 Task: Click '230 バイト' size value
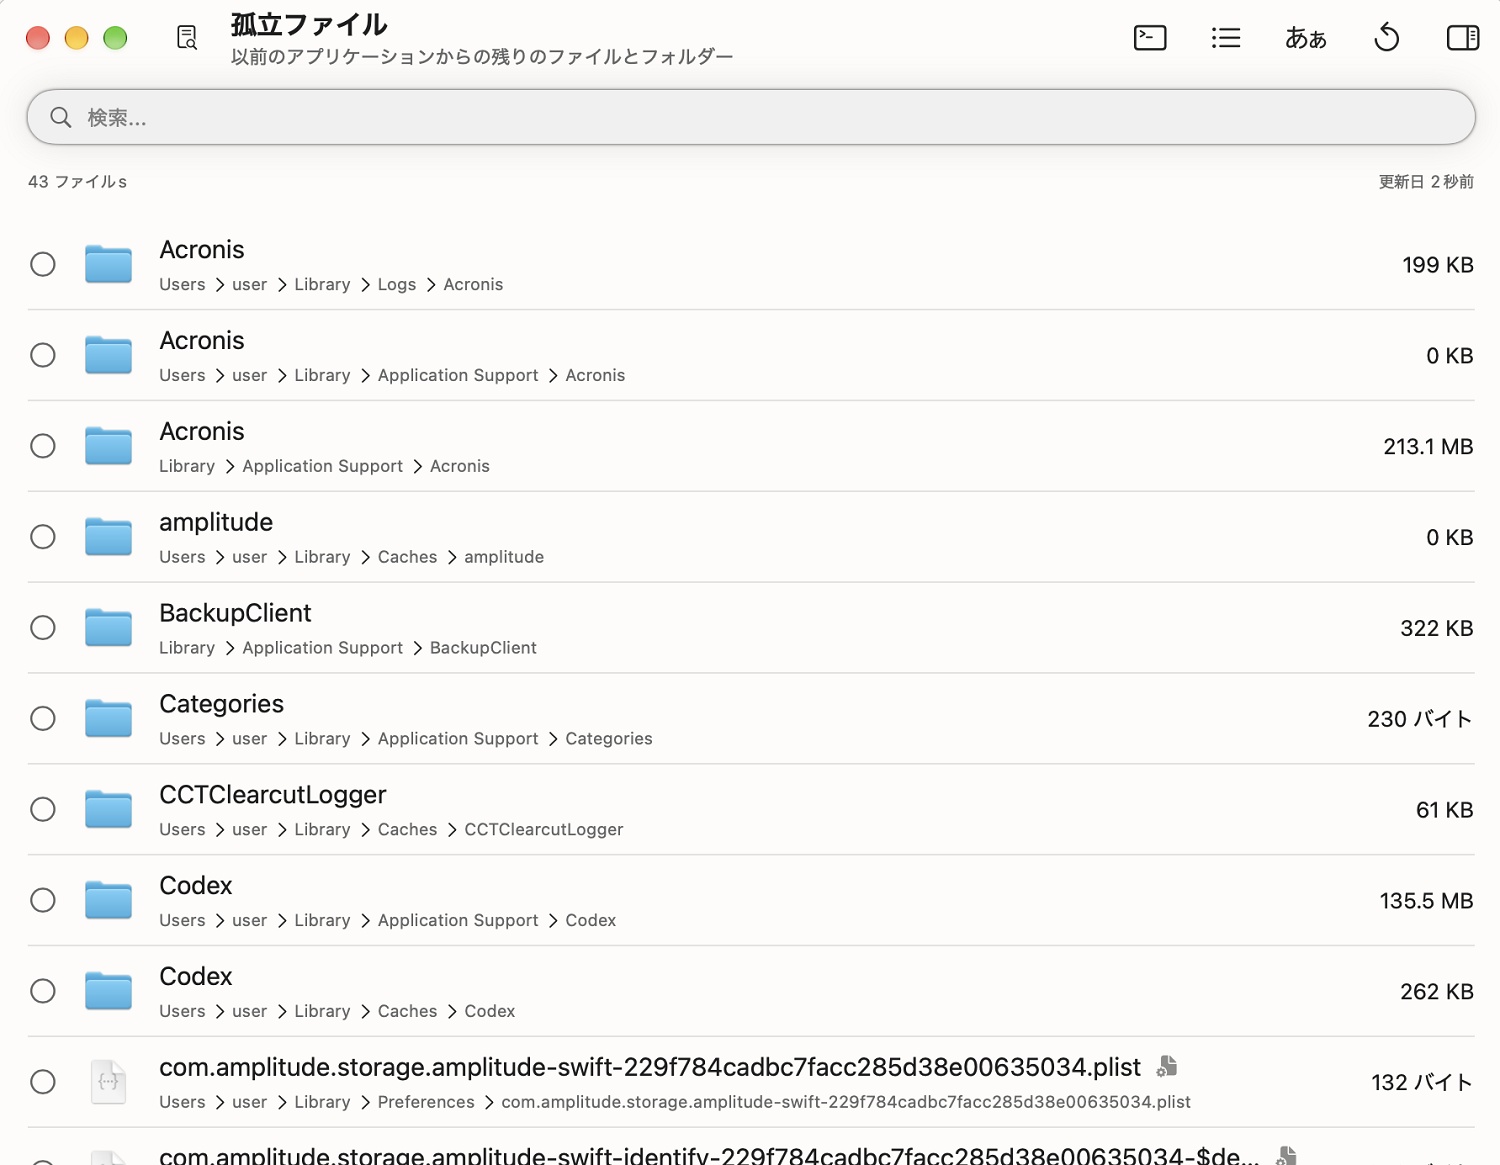tap(1420, 719)
